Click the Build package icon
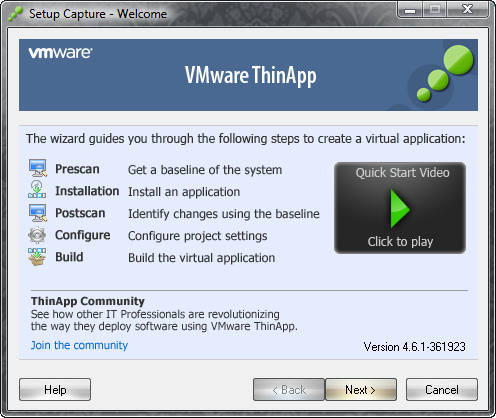Image resolution: width=496 pixels, height=418 pixels. [x=37, y=257]
